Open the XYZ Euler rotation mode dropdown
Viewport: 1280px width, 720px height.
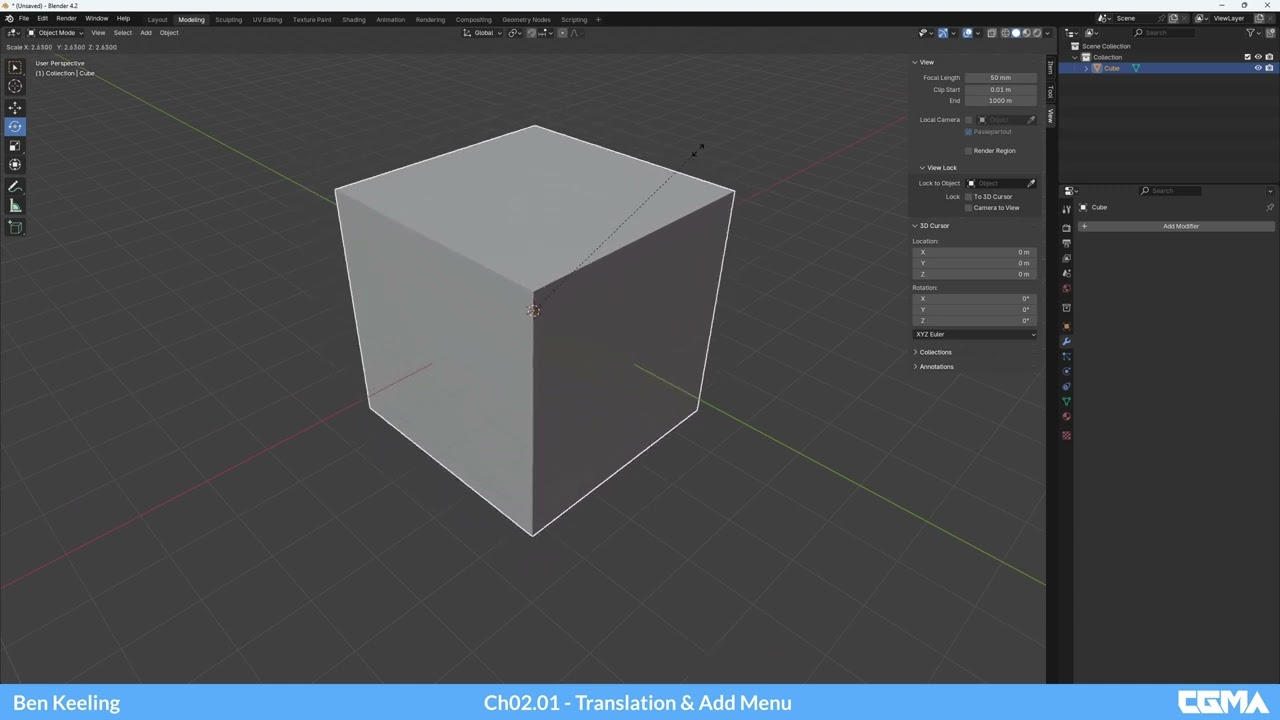pyautogui.click(x=975, y=334)
